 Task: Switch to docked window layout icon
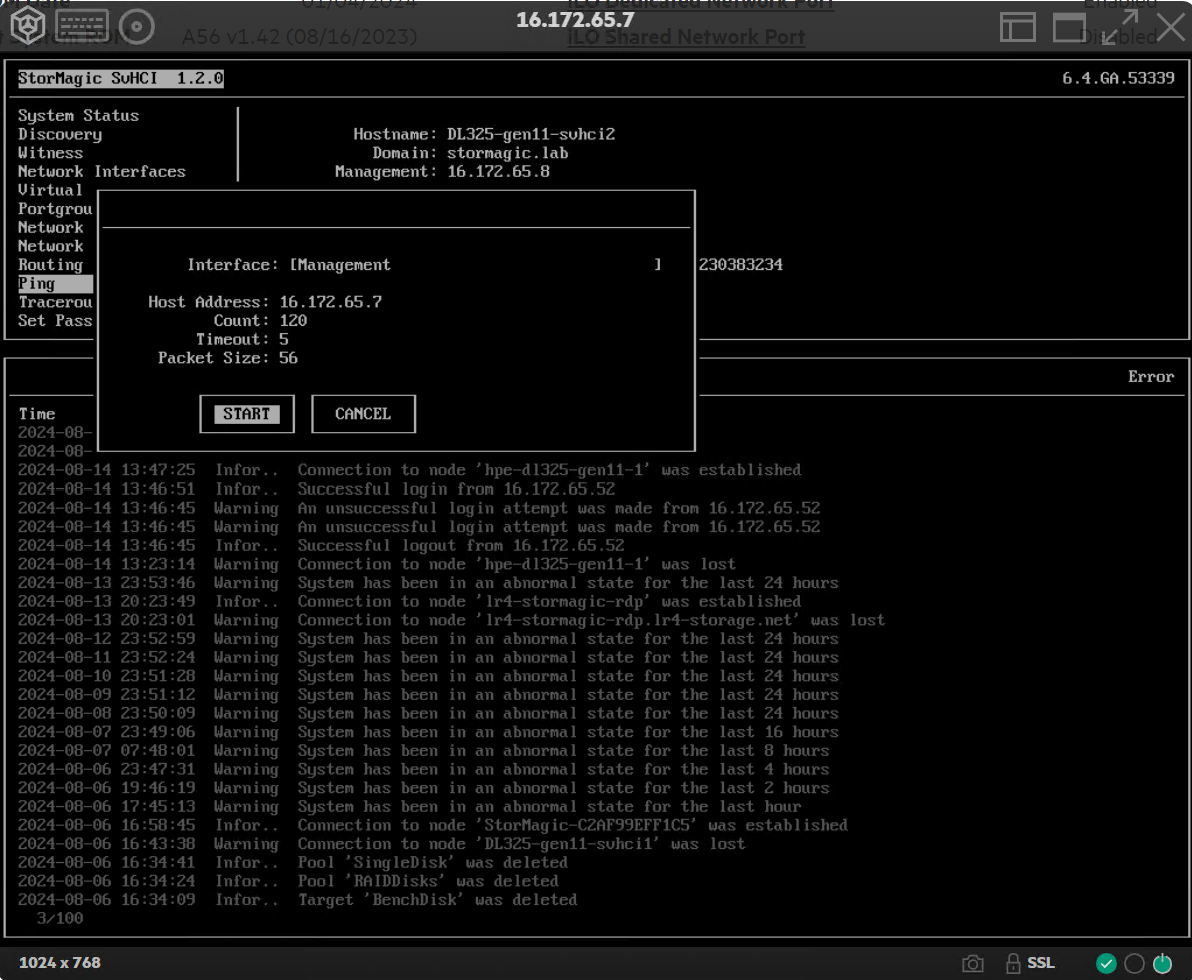(1017, 27)
